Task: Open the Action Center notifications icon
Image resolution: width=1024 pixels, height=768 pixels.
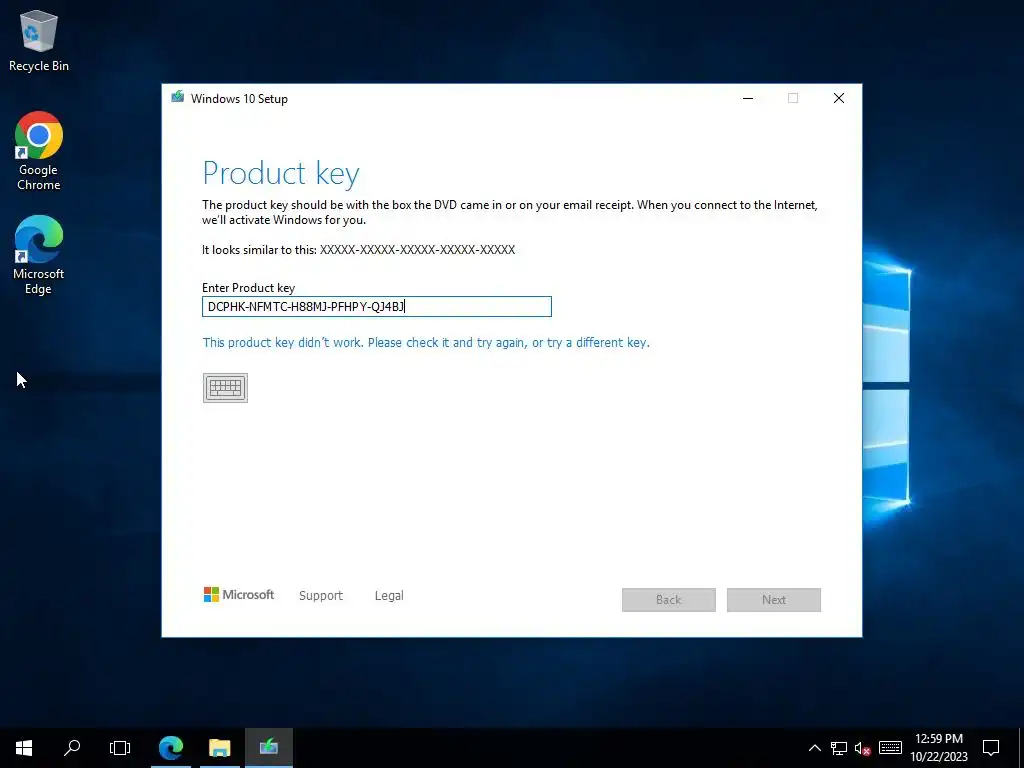Action: 991,748
